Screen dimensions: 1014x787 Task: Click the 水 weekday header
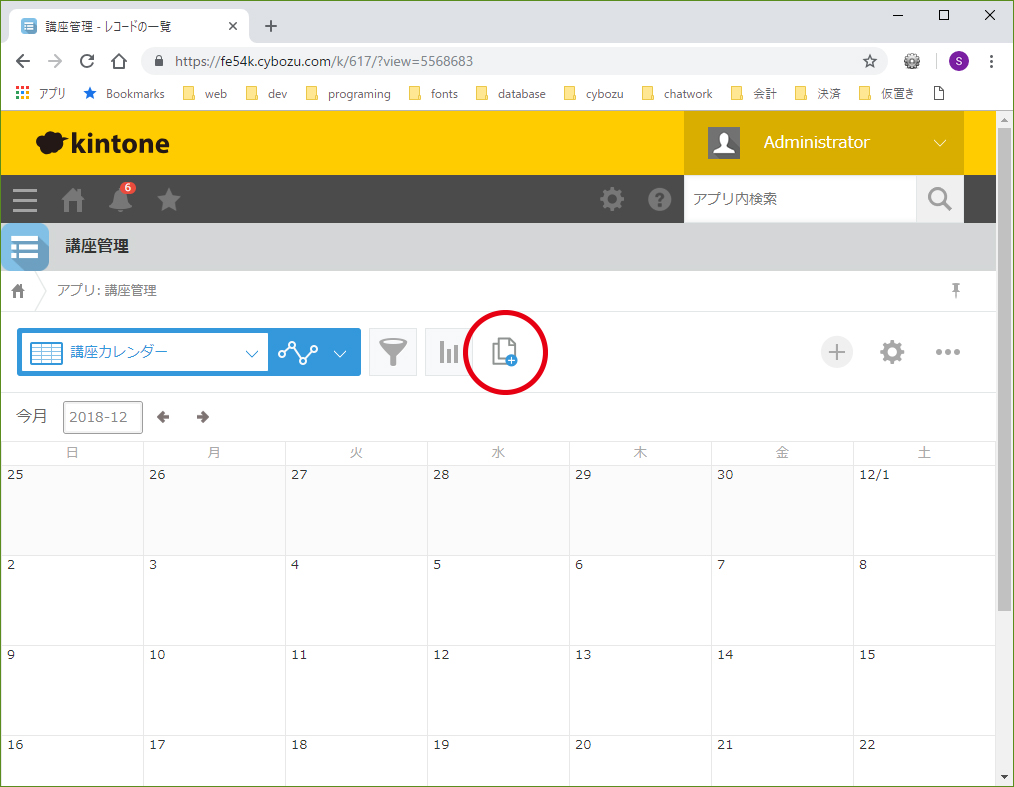click(498, 453)
